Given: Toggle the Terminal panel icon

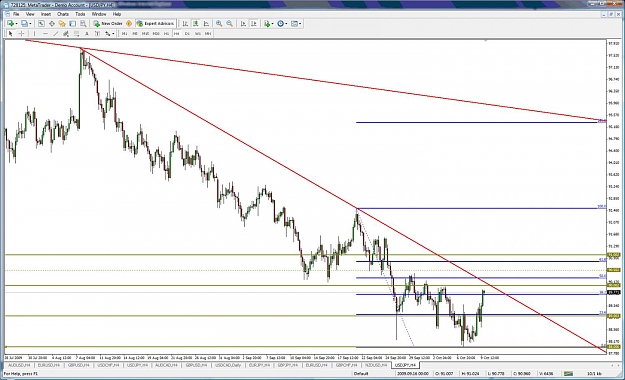Looking at the screenshot, I should [72, 24].
